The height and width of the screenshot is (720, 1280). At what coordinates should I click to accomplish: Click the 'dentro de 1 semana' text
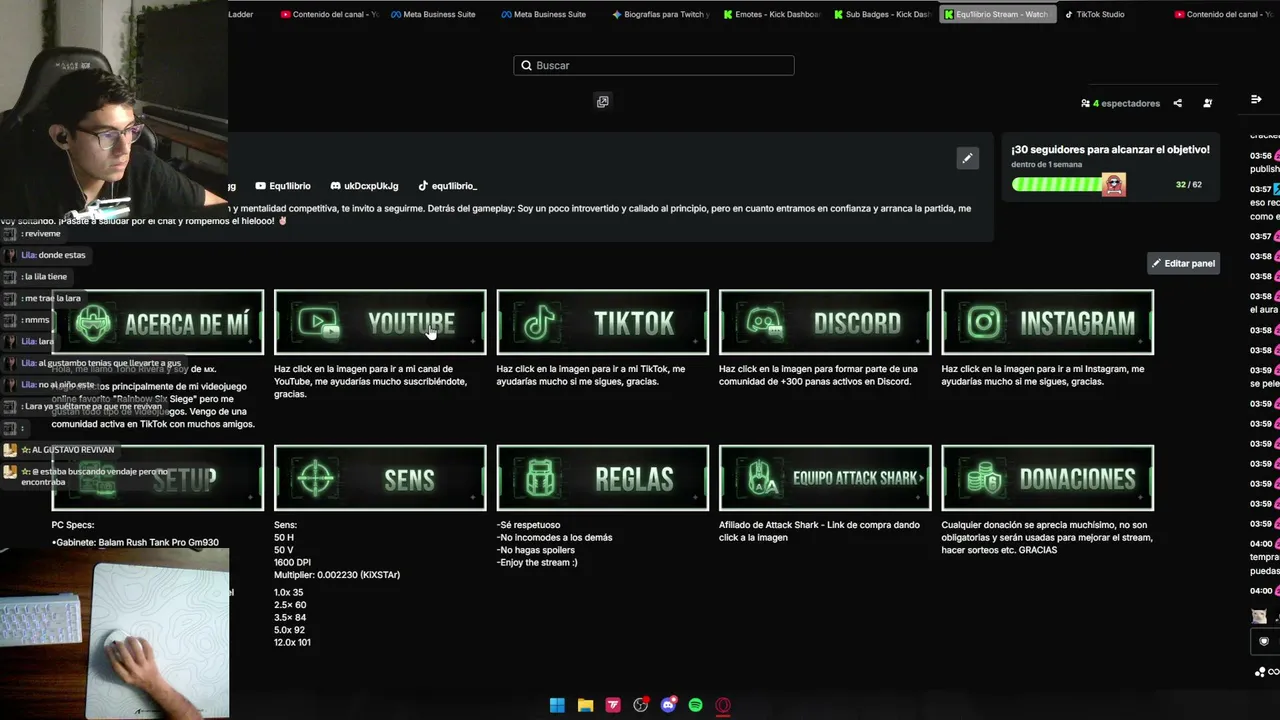pyautogui.click(x=1046, y=164)
